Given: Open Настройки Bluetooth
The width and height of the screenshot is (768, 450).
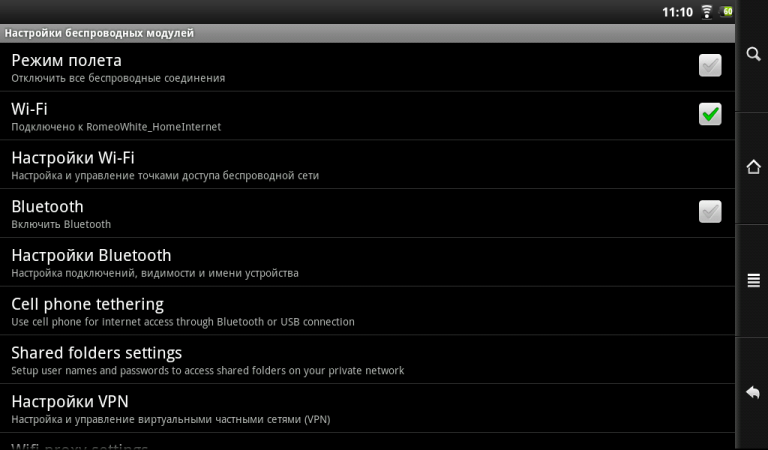Looking at the screenshot, I should [x=91, y=255].
